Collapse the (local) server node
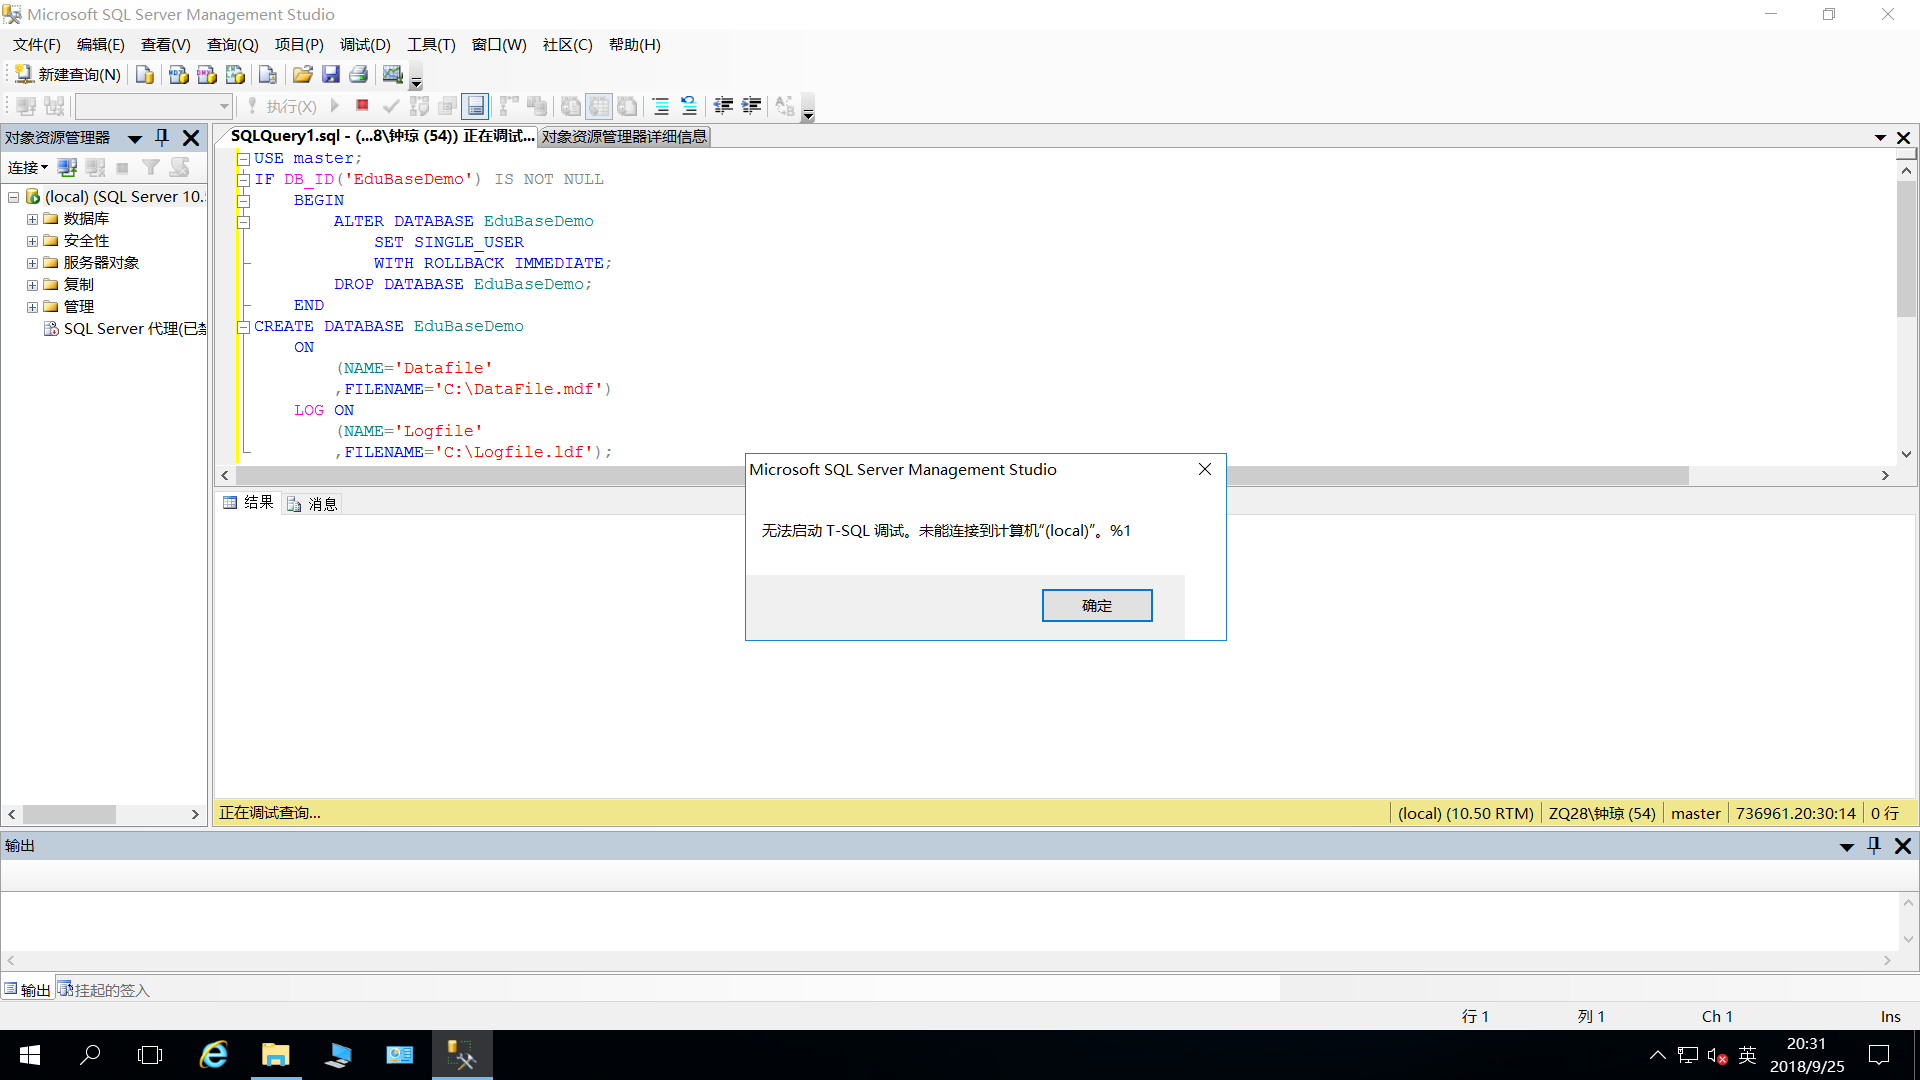 point(14,197)
